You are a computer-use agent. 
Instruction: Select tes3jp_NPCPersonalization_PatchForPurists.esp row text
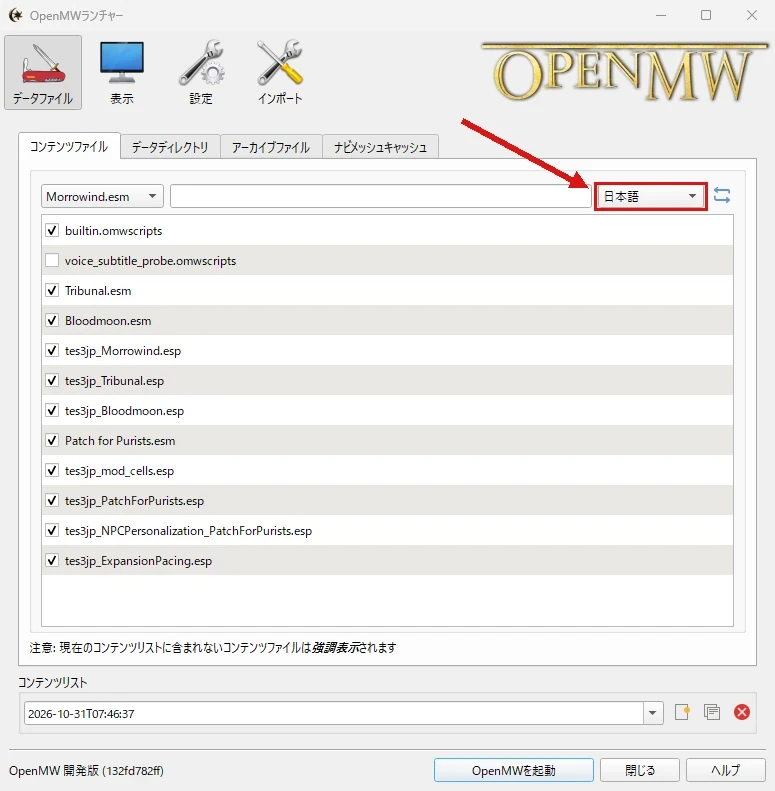pyautogui.click(x=188, y=531)
